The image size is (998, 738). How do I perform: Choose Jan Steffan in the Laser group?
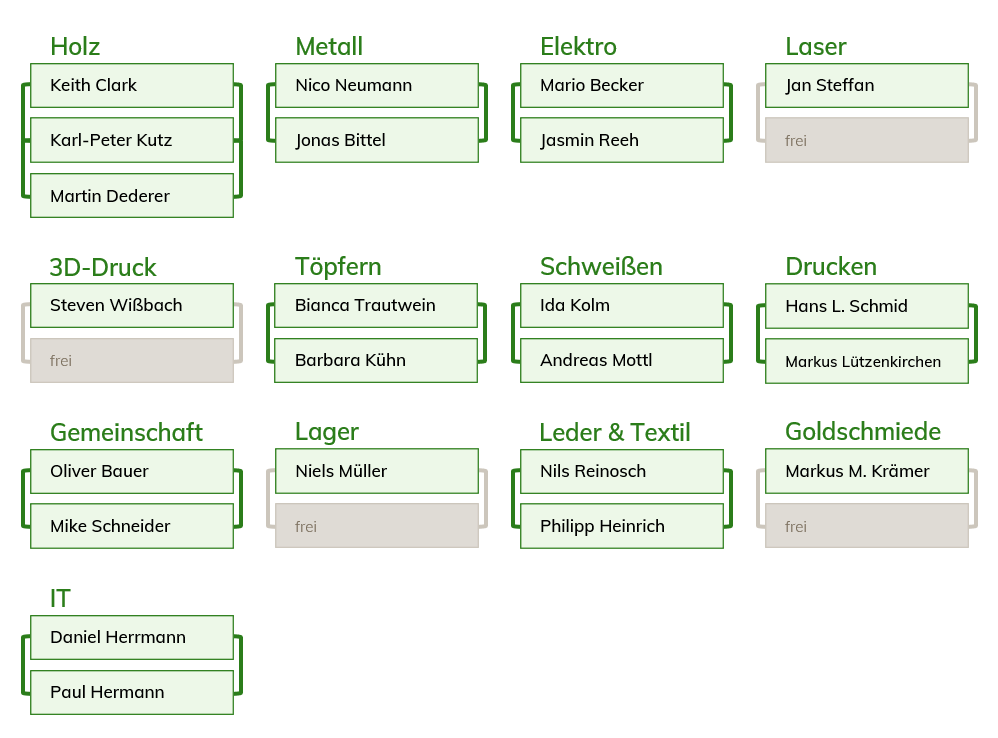(x=867, y=86)
